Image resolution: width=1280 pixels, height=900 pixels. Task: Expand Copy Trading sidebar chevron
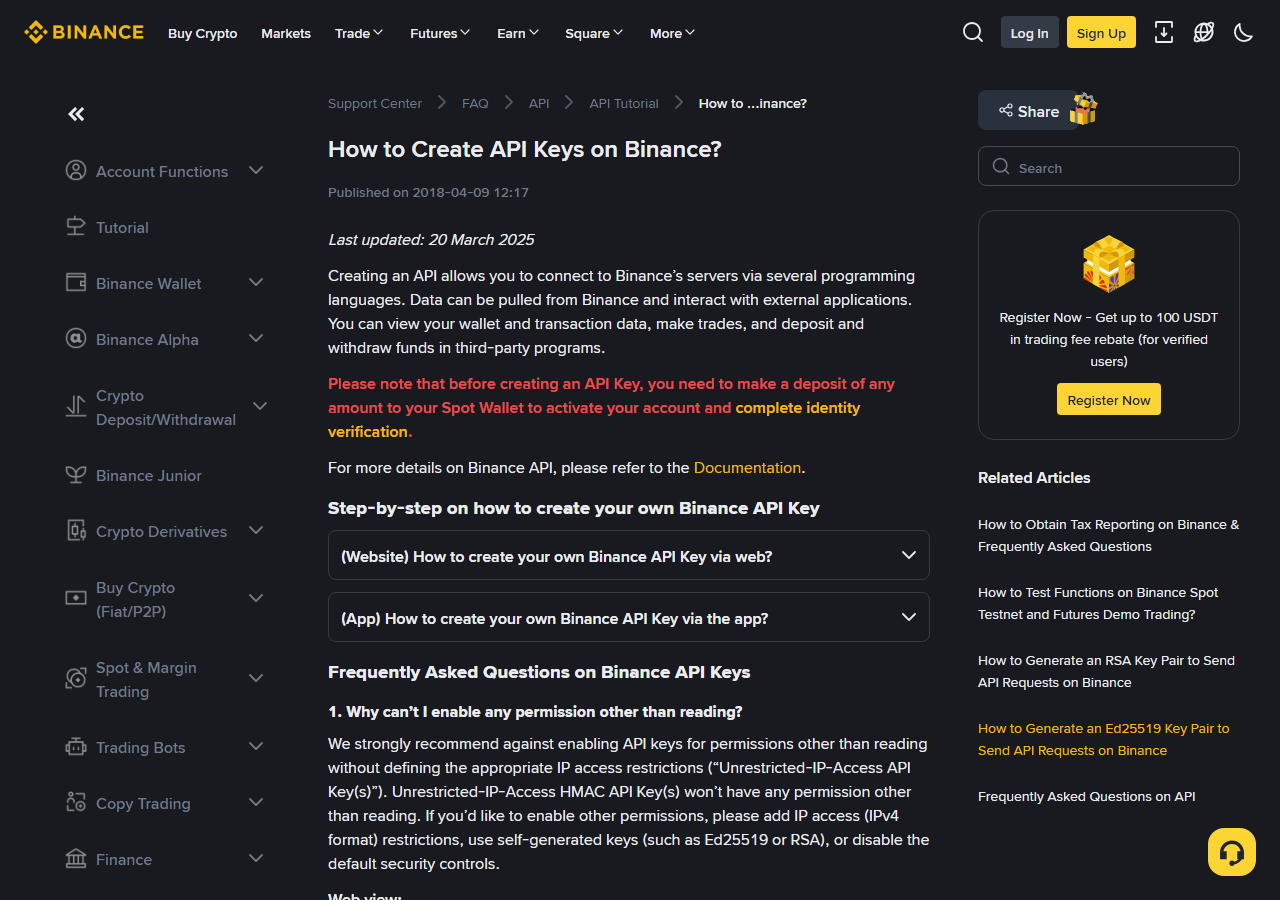click(256, 802)
